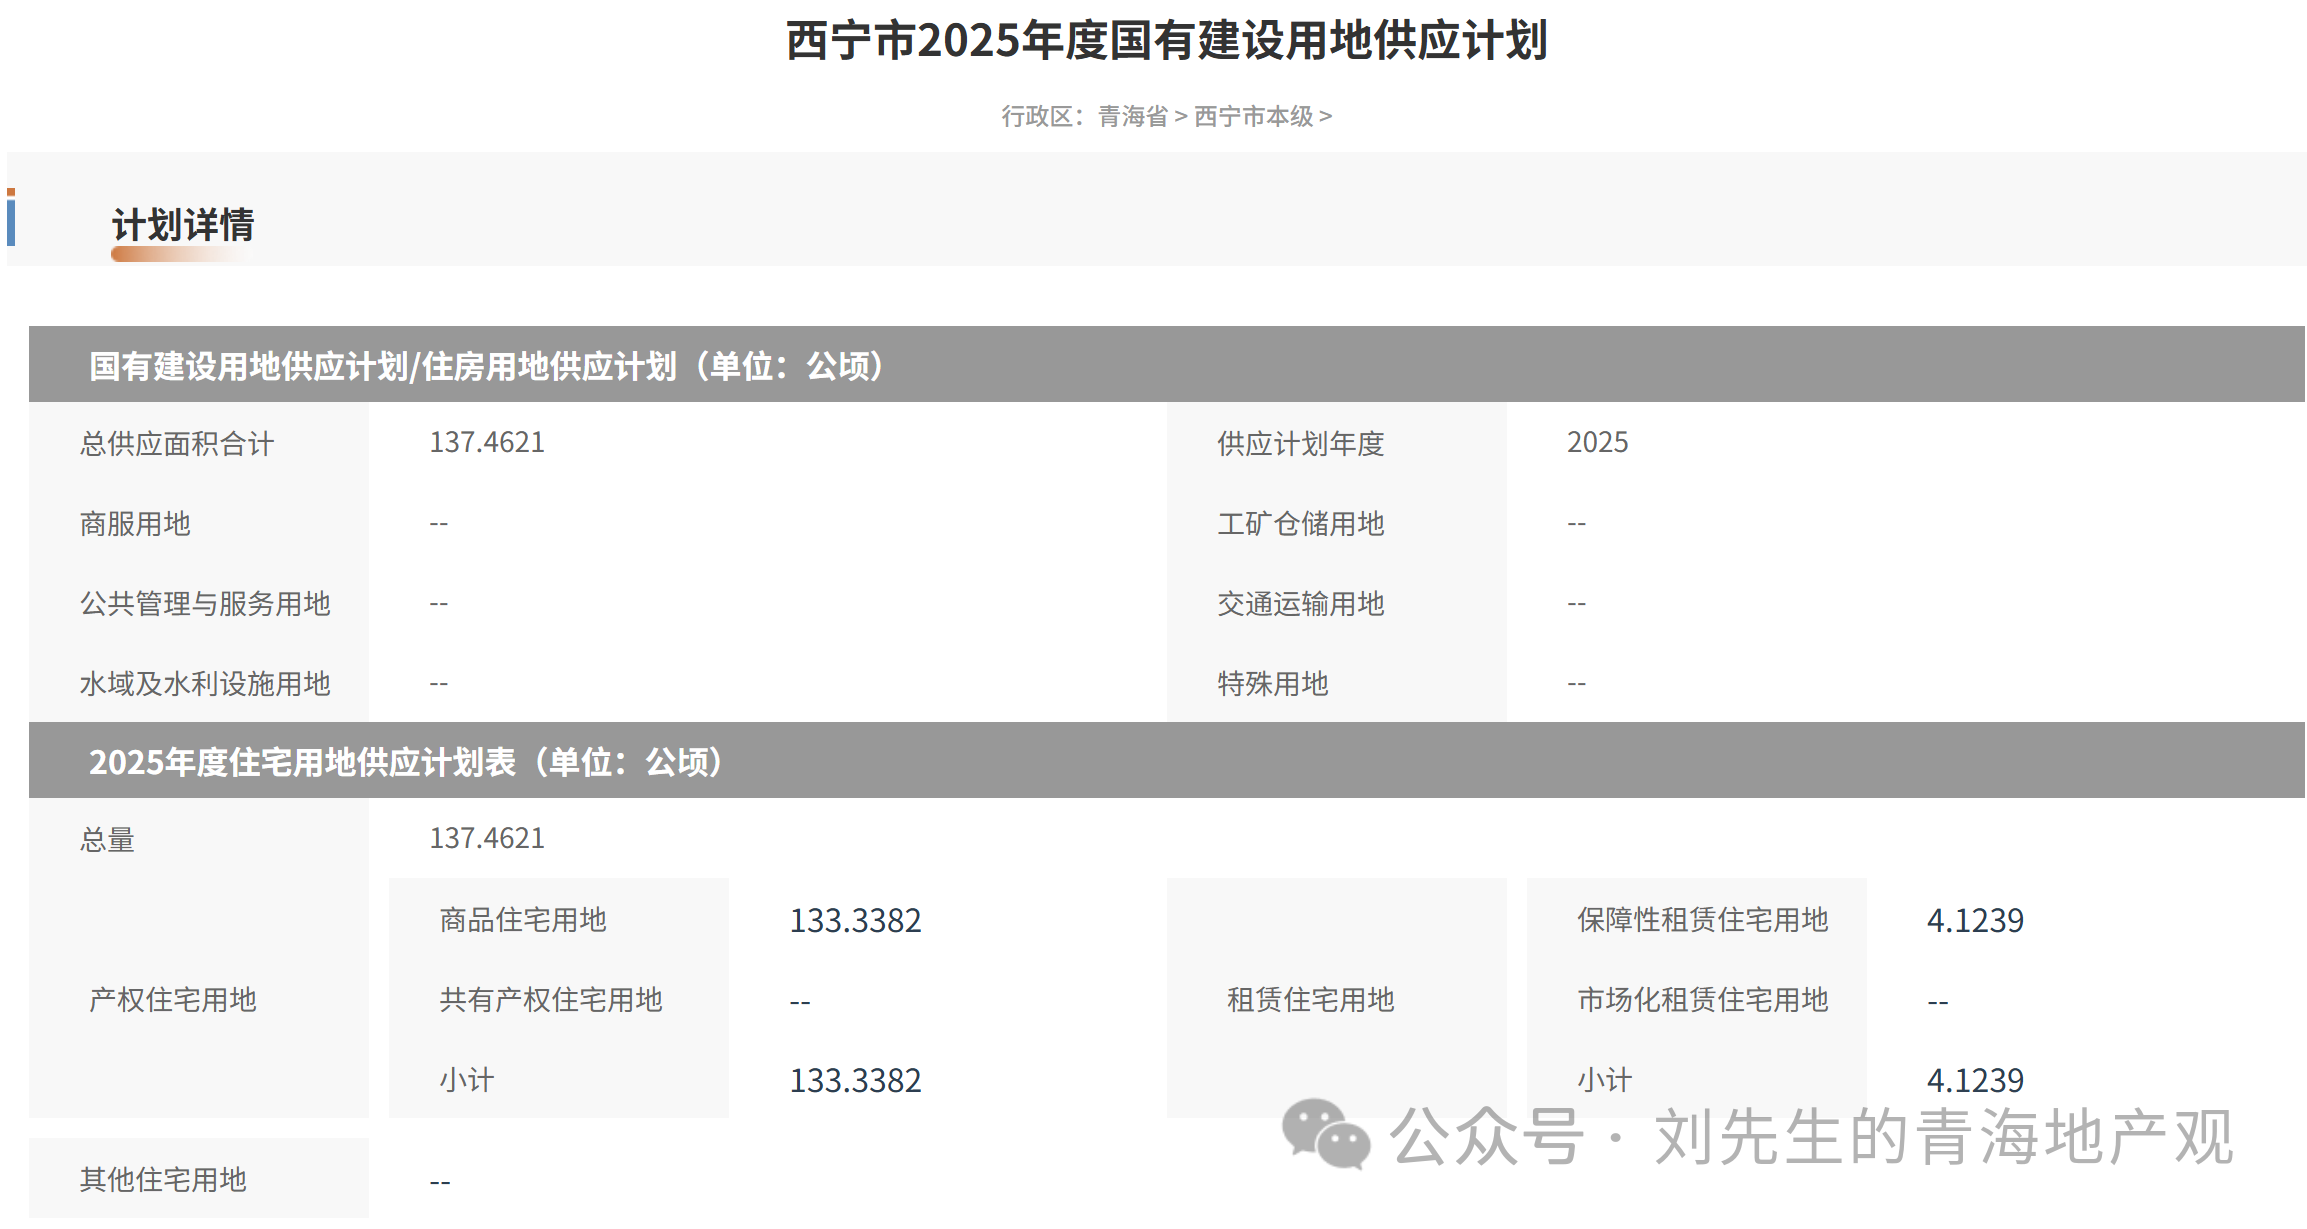Screen dimensions: 2307x1229
Task: Click the 公共管理与服务用地 label
Action: coord(205,603)
